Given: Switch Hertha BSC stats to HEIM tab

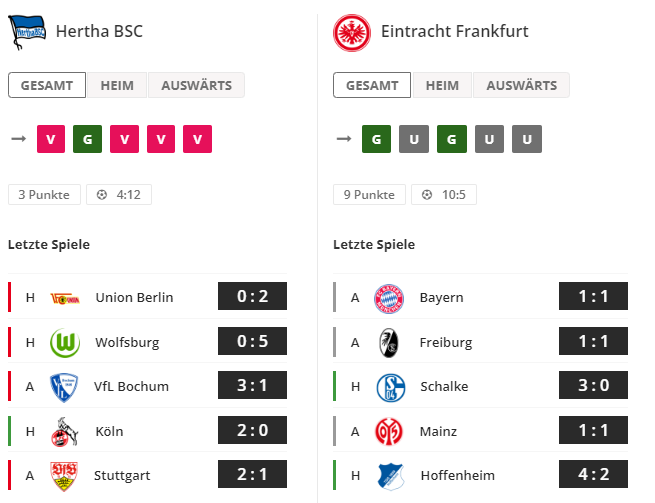Looking at the screenshot, I should [x=117, y=85].
